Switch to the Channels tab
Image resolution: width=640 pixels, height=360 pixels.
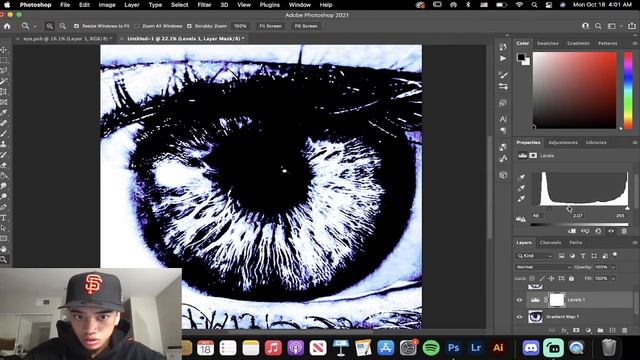pos(550,242)
